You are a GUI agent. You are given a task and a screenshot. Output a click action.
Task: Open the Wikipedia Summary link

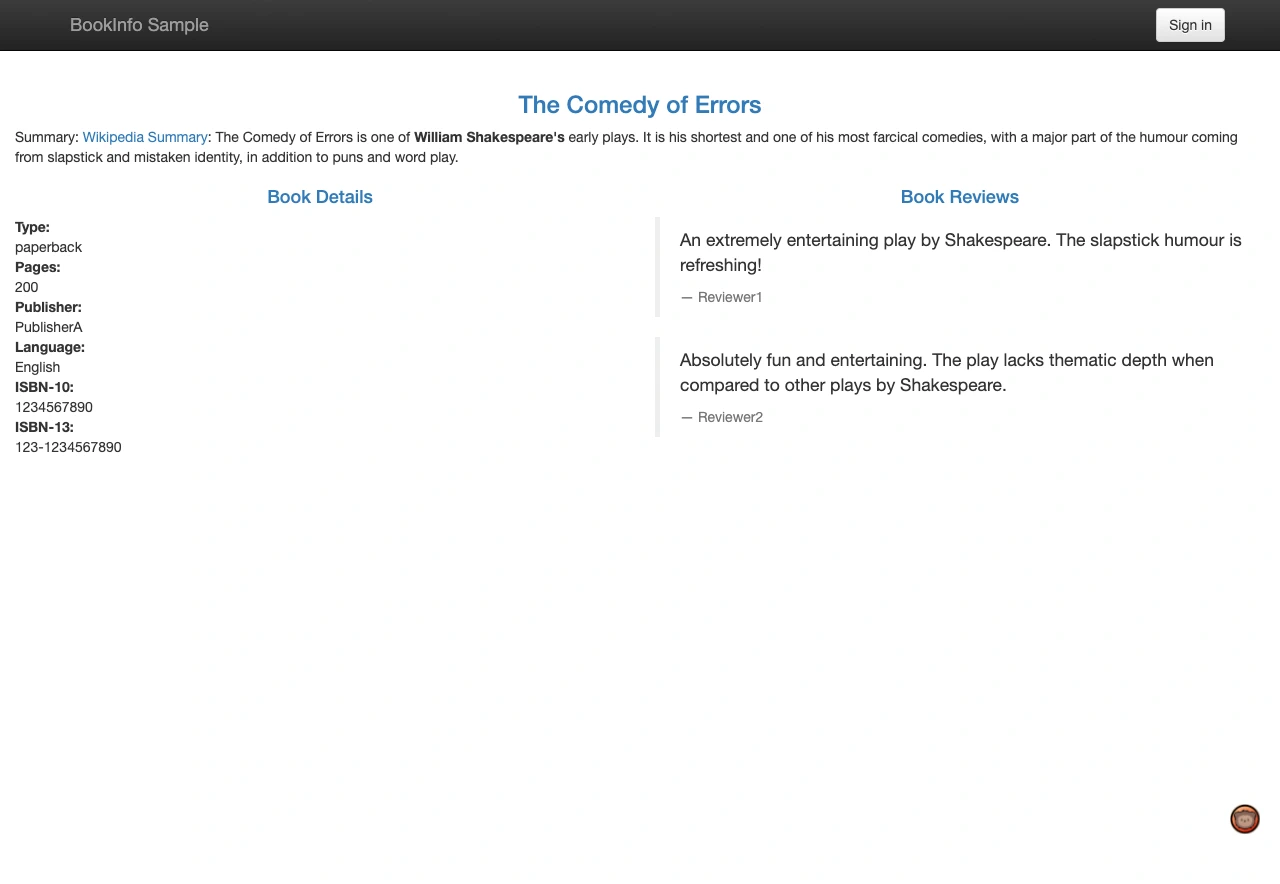(x=145, y=137)
